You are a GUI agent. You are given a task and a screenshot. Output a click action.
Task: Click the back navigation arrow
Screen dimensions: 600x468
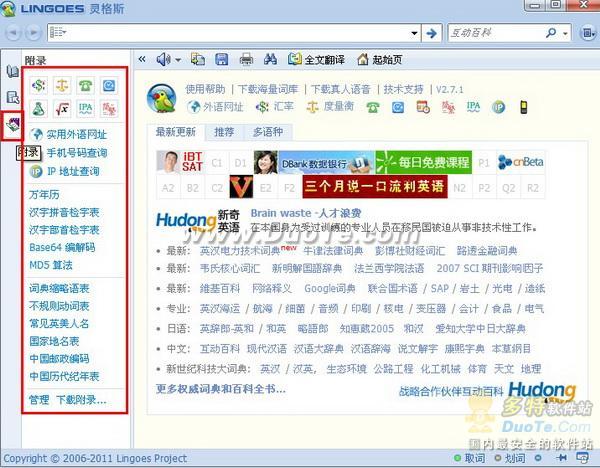[x=13, y=33]
